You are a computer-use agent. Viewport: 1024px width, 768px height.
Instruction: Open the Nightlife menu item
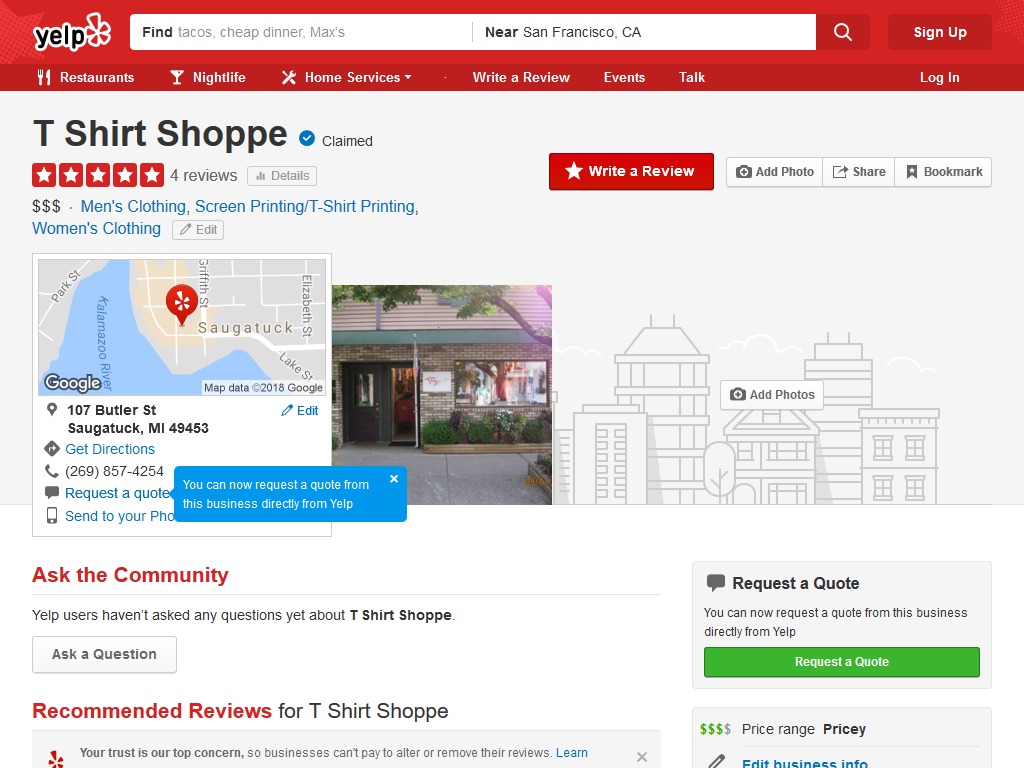208,77
